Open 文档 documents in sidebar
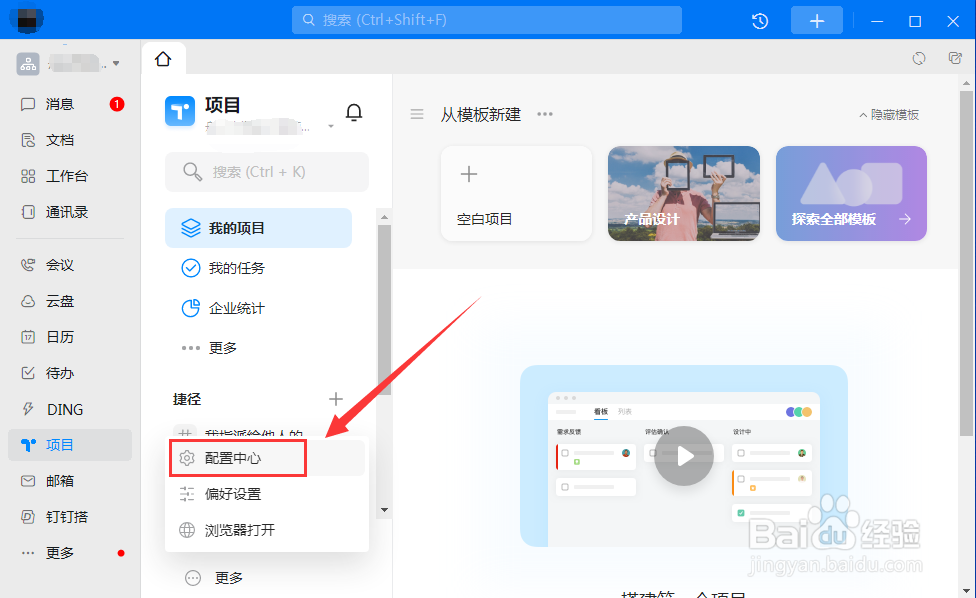 click(x=70, y=140)
